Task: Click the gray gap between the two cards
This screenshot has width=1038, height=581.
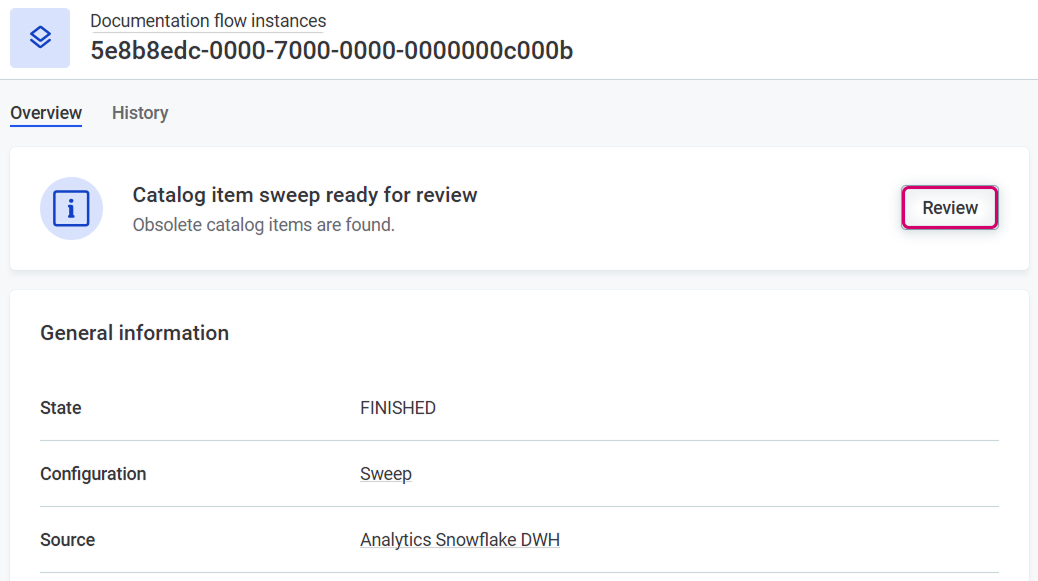Action: click(x=519, y=280)
